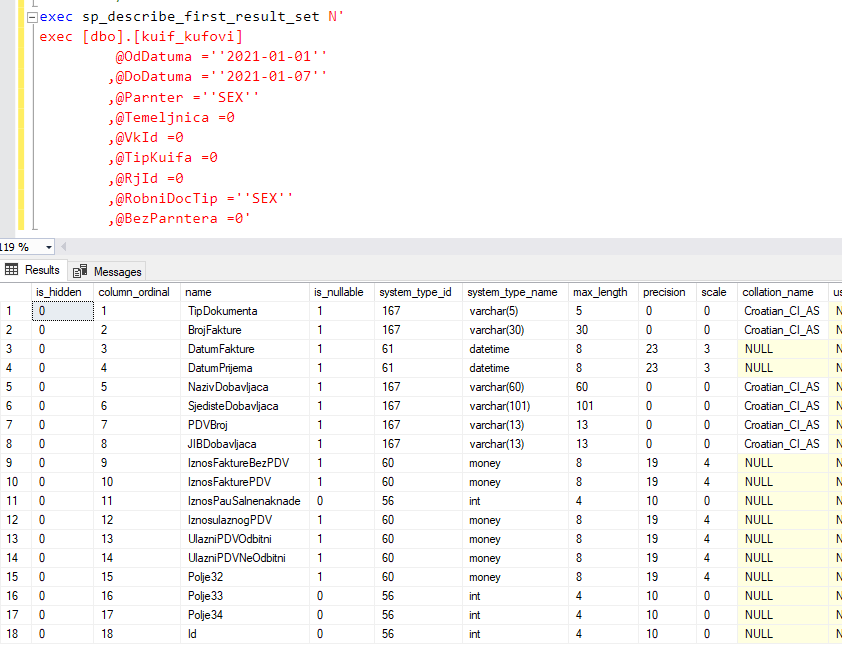The image size is (842, 661).
Task: Click the @OdDatuma parameter line in editor
Action: pyautogui.click(x=221, y=56)
